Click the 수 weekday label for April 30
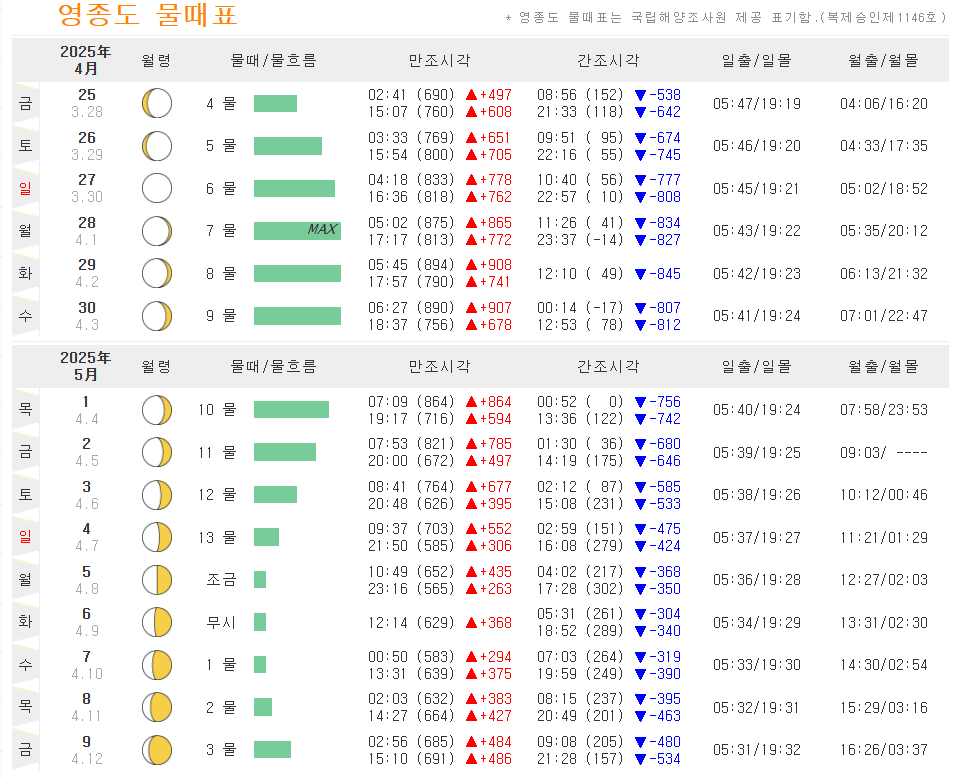This screenshot has height=779, width=953. tap(25, 316)
